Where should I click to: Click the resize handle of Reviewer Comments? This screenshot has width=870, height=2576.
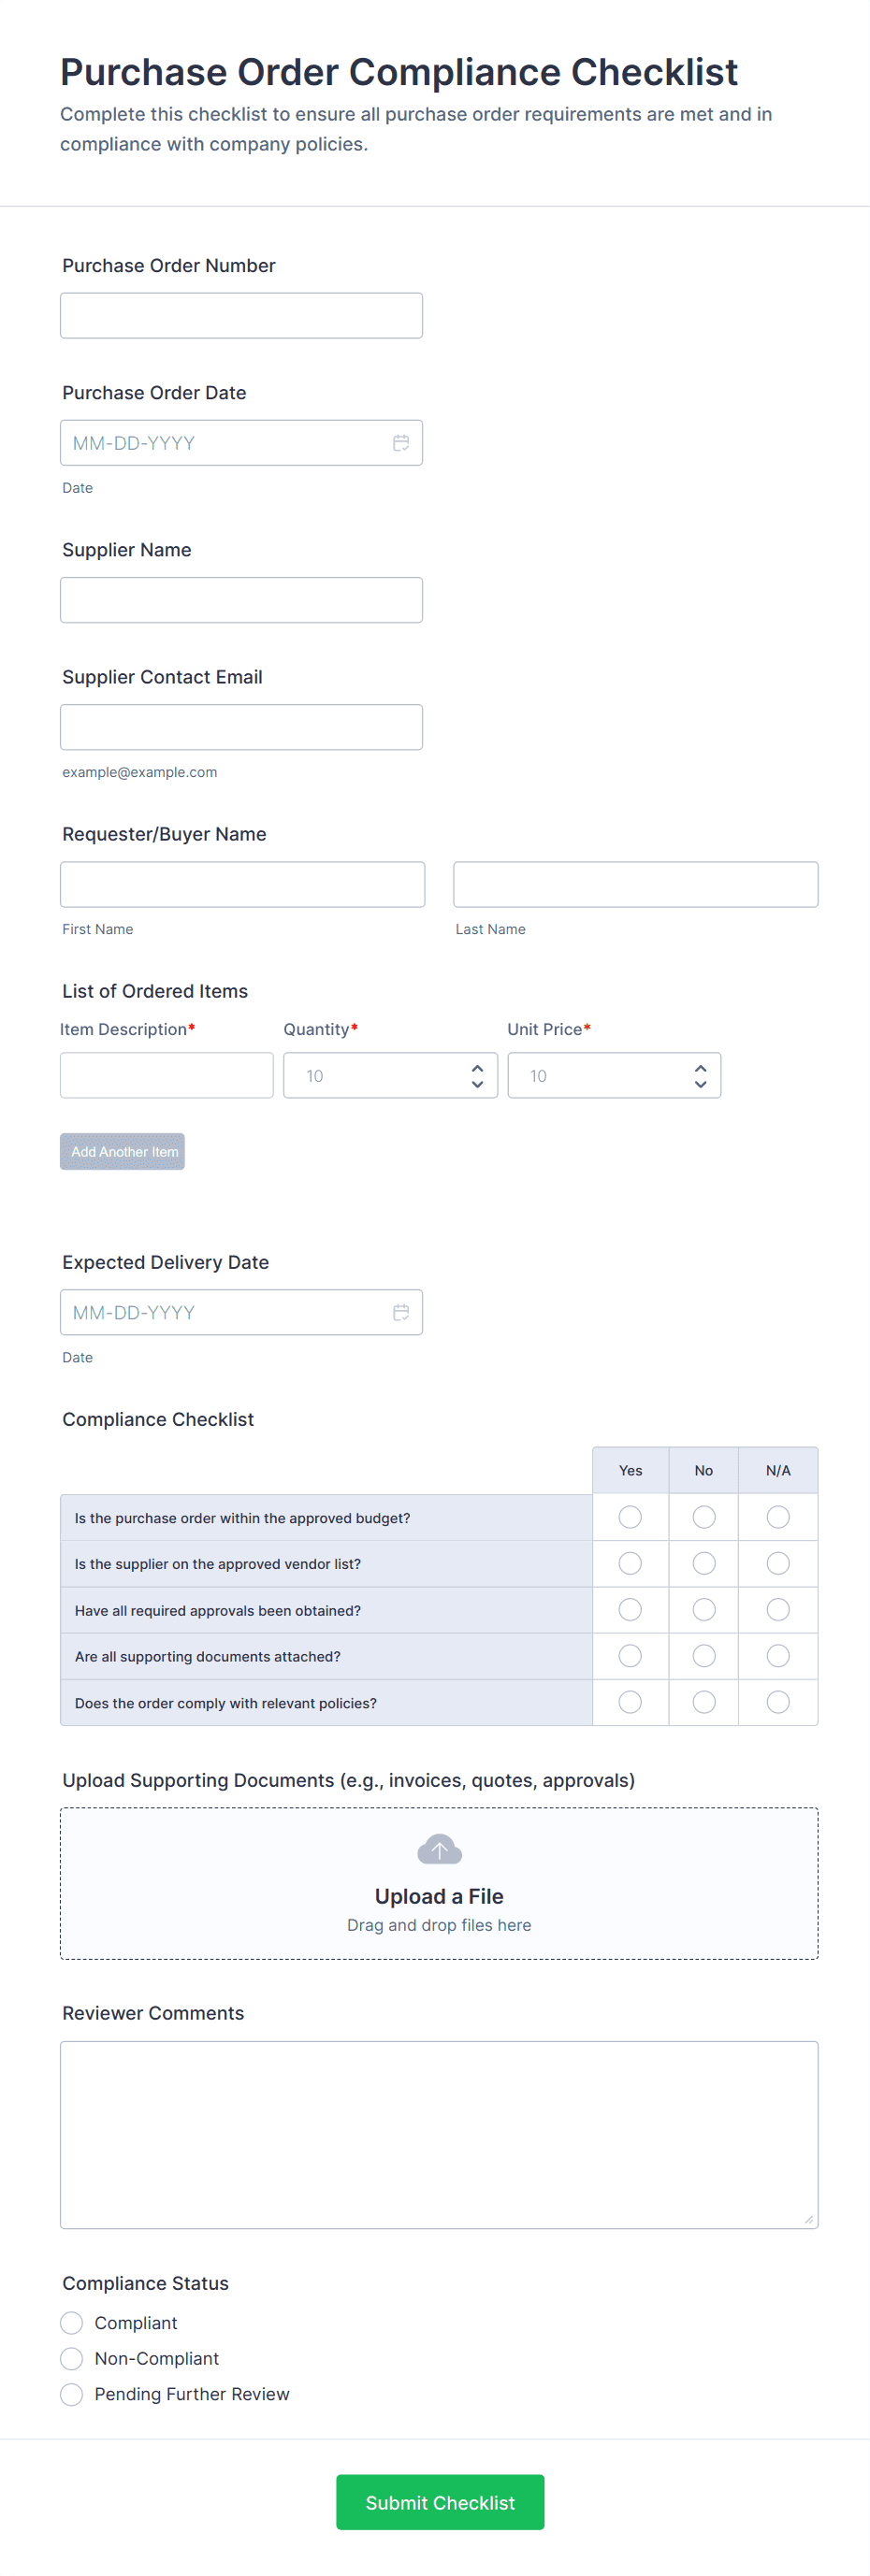click(808, 2219)
